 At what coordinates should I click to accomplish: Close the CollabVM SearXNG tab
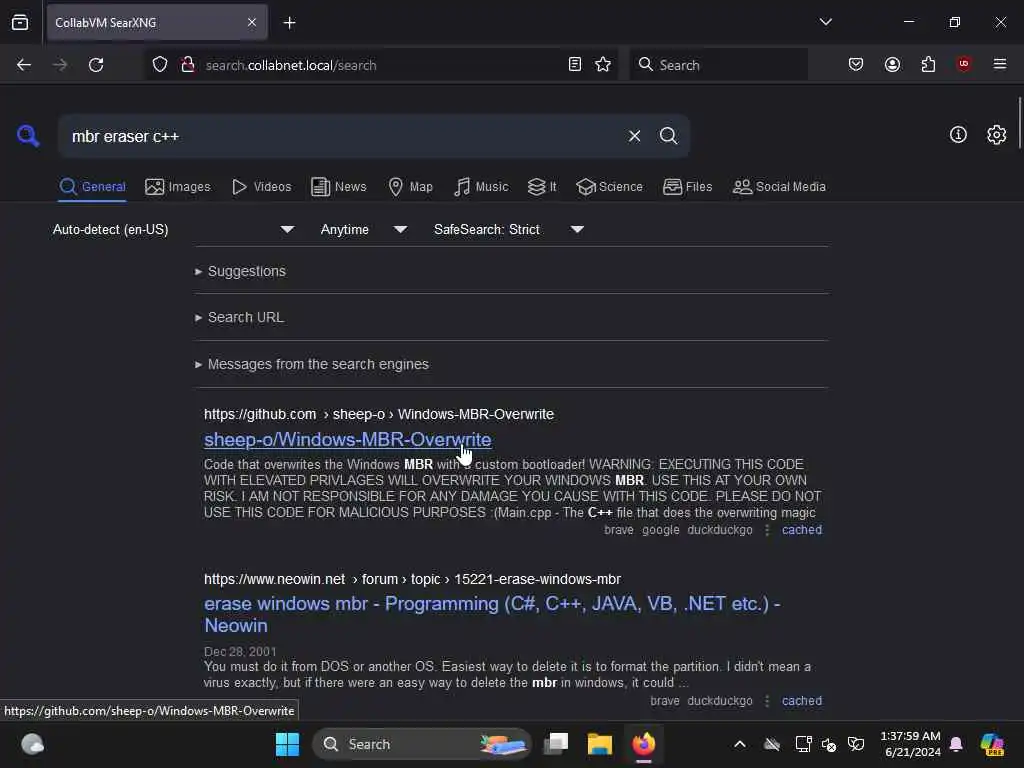pyautogui.click(x=251, y=22)
